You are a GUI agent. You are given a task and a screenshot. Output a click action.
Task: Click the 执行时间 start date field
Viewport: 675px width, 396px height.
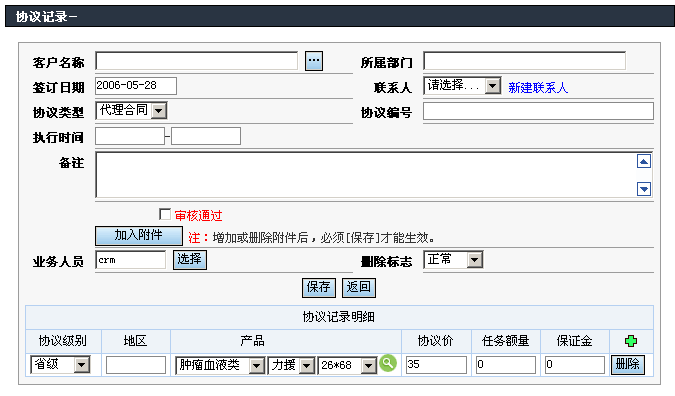(x=130, y=136)
